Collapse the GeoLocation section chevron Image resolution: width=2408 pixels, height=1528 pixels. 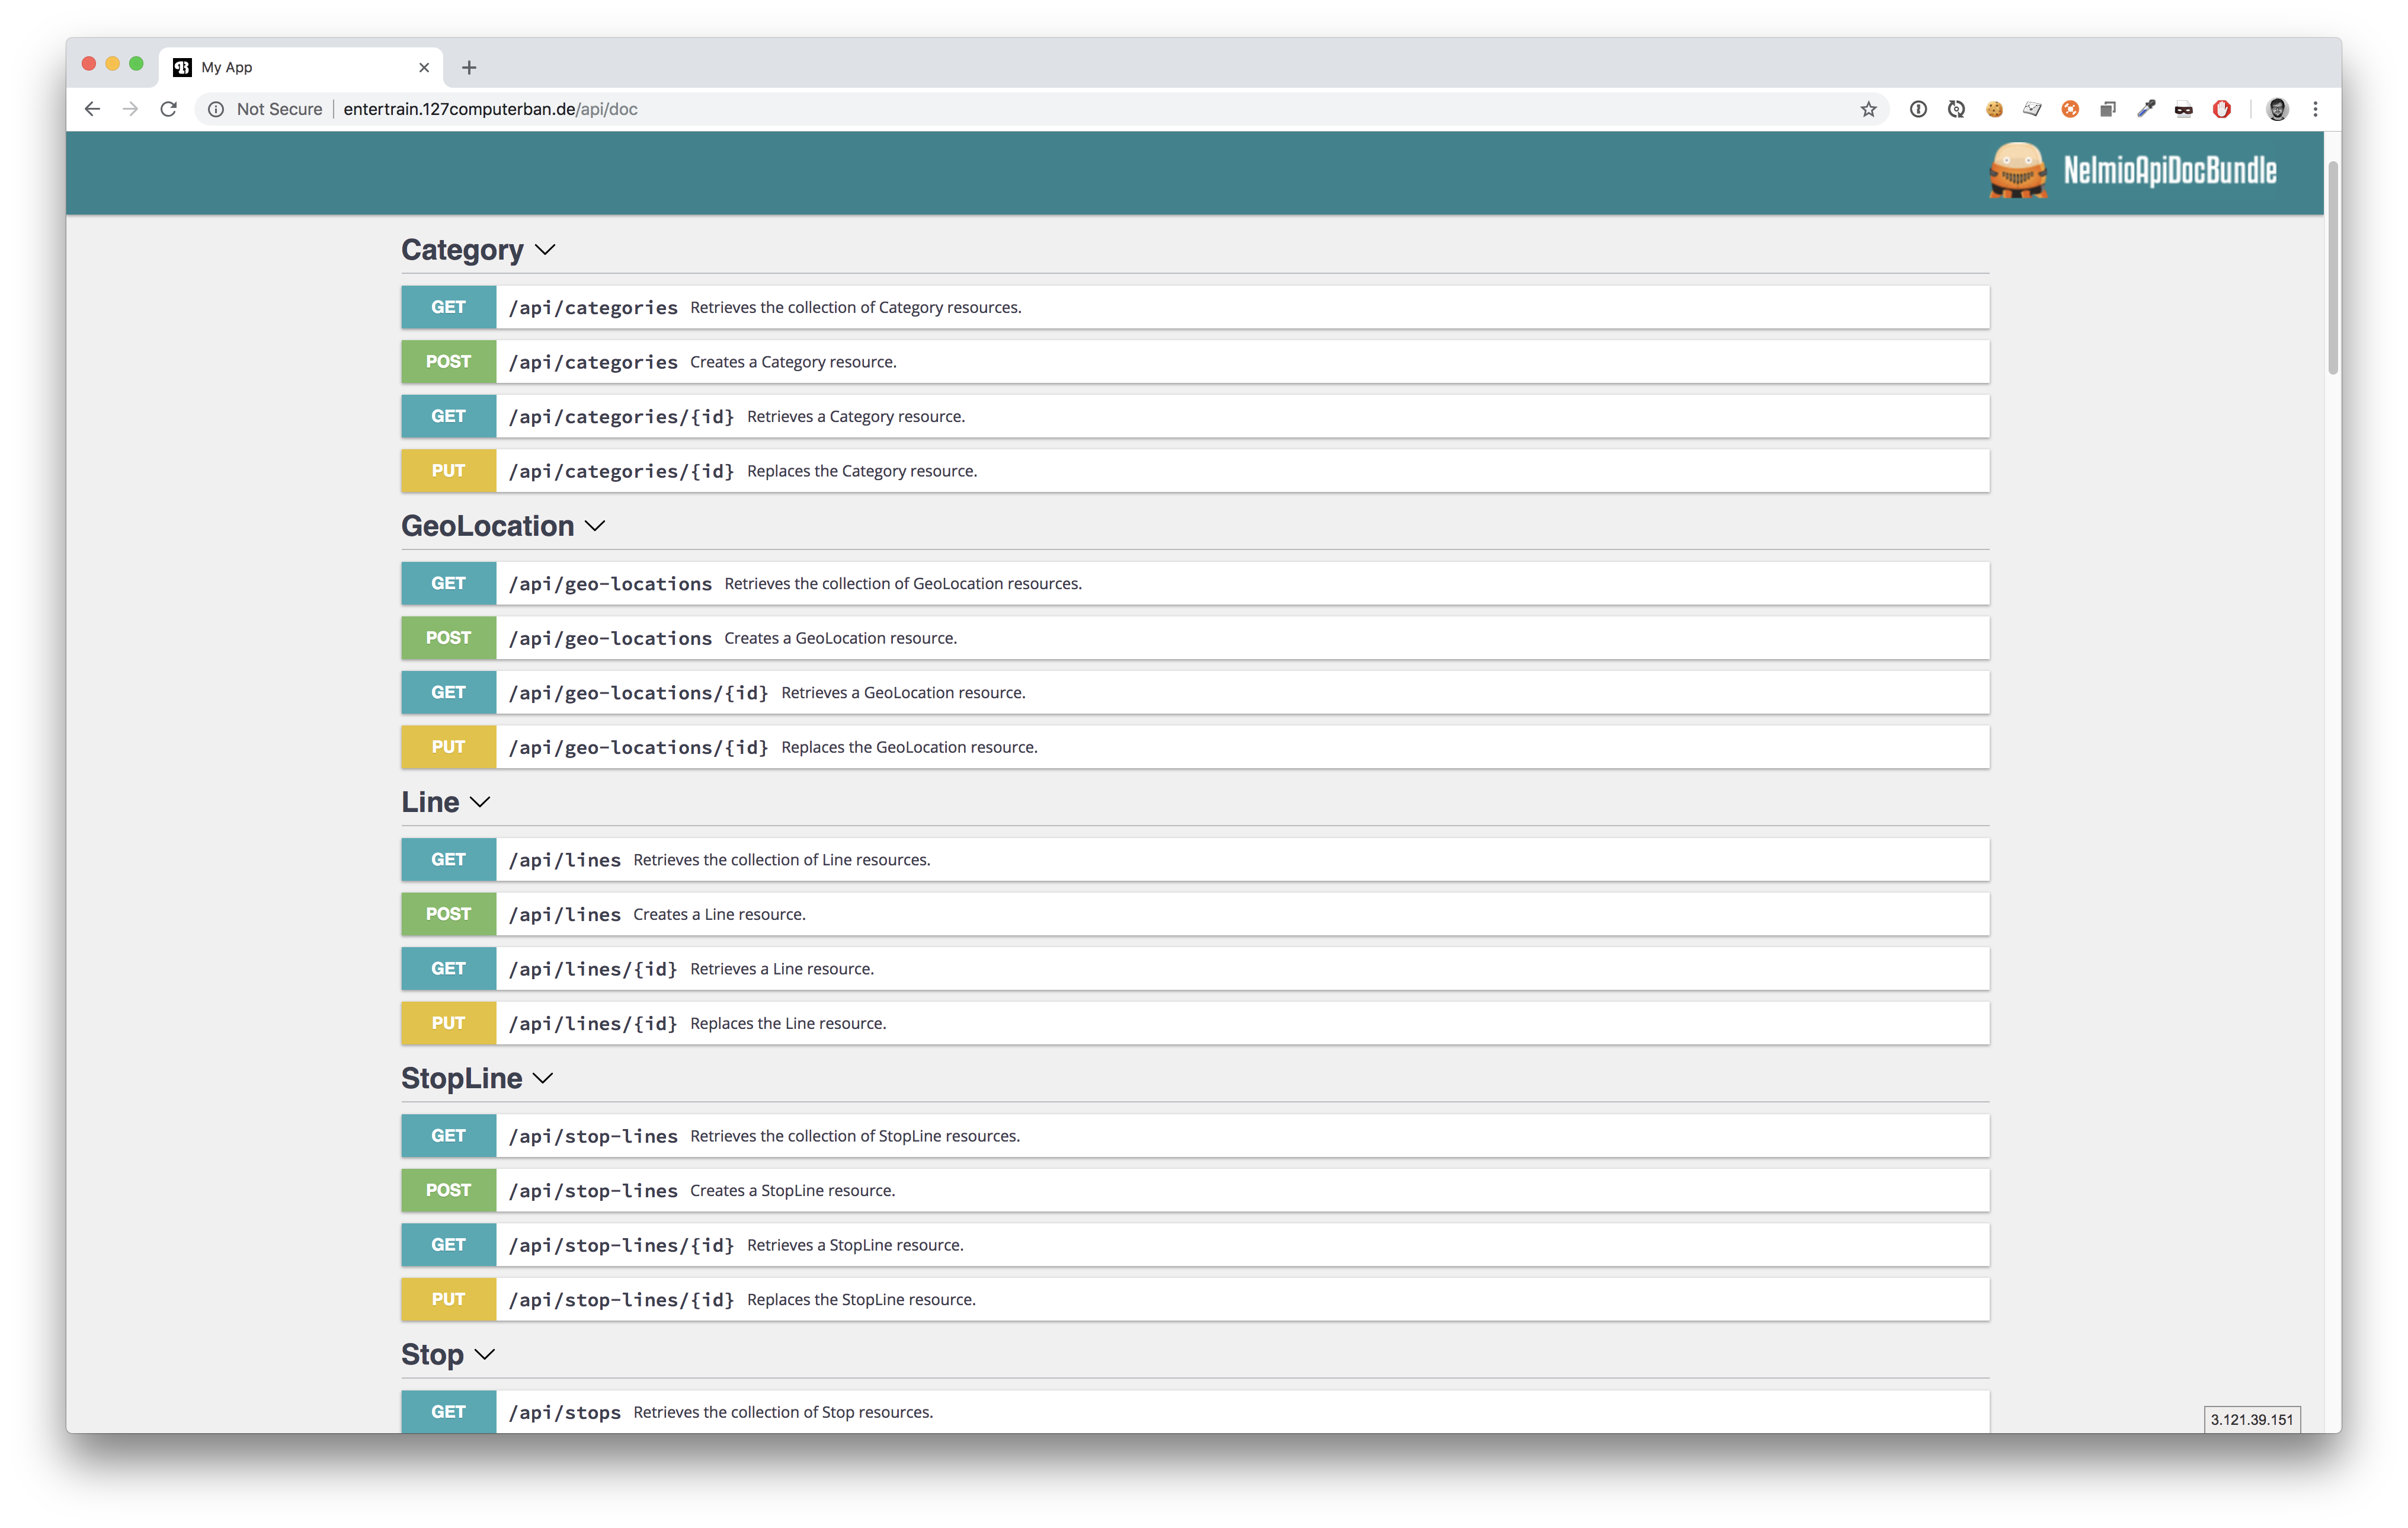coord(595,526)
